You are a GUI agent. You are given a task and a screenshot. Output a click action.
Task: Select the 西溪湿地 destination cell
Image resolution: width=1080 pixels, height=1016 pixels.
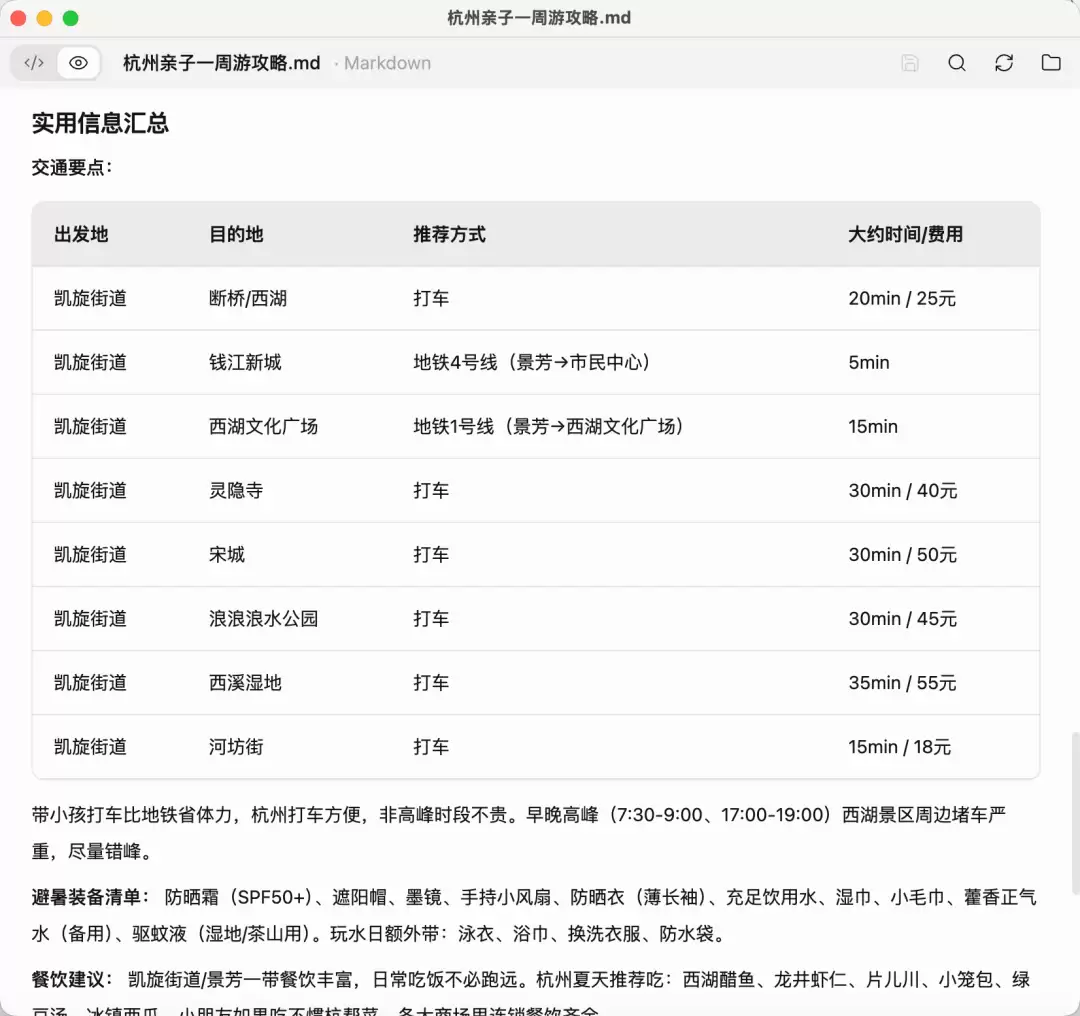coord(245,683)
